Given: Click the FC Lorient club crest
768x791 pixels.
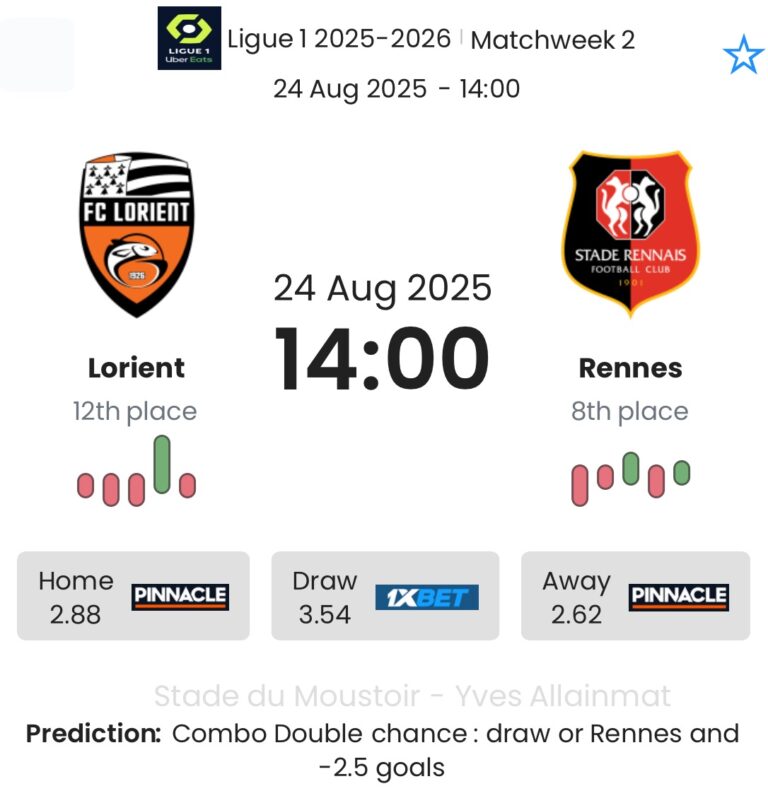Looking at the screenshot, I should click(x=136, y=235).
